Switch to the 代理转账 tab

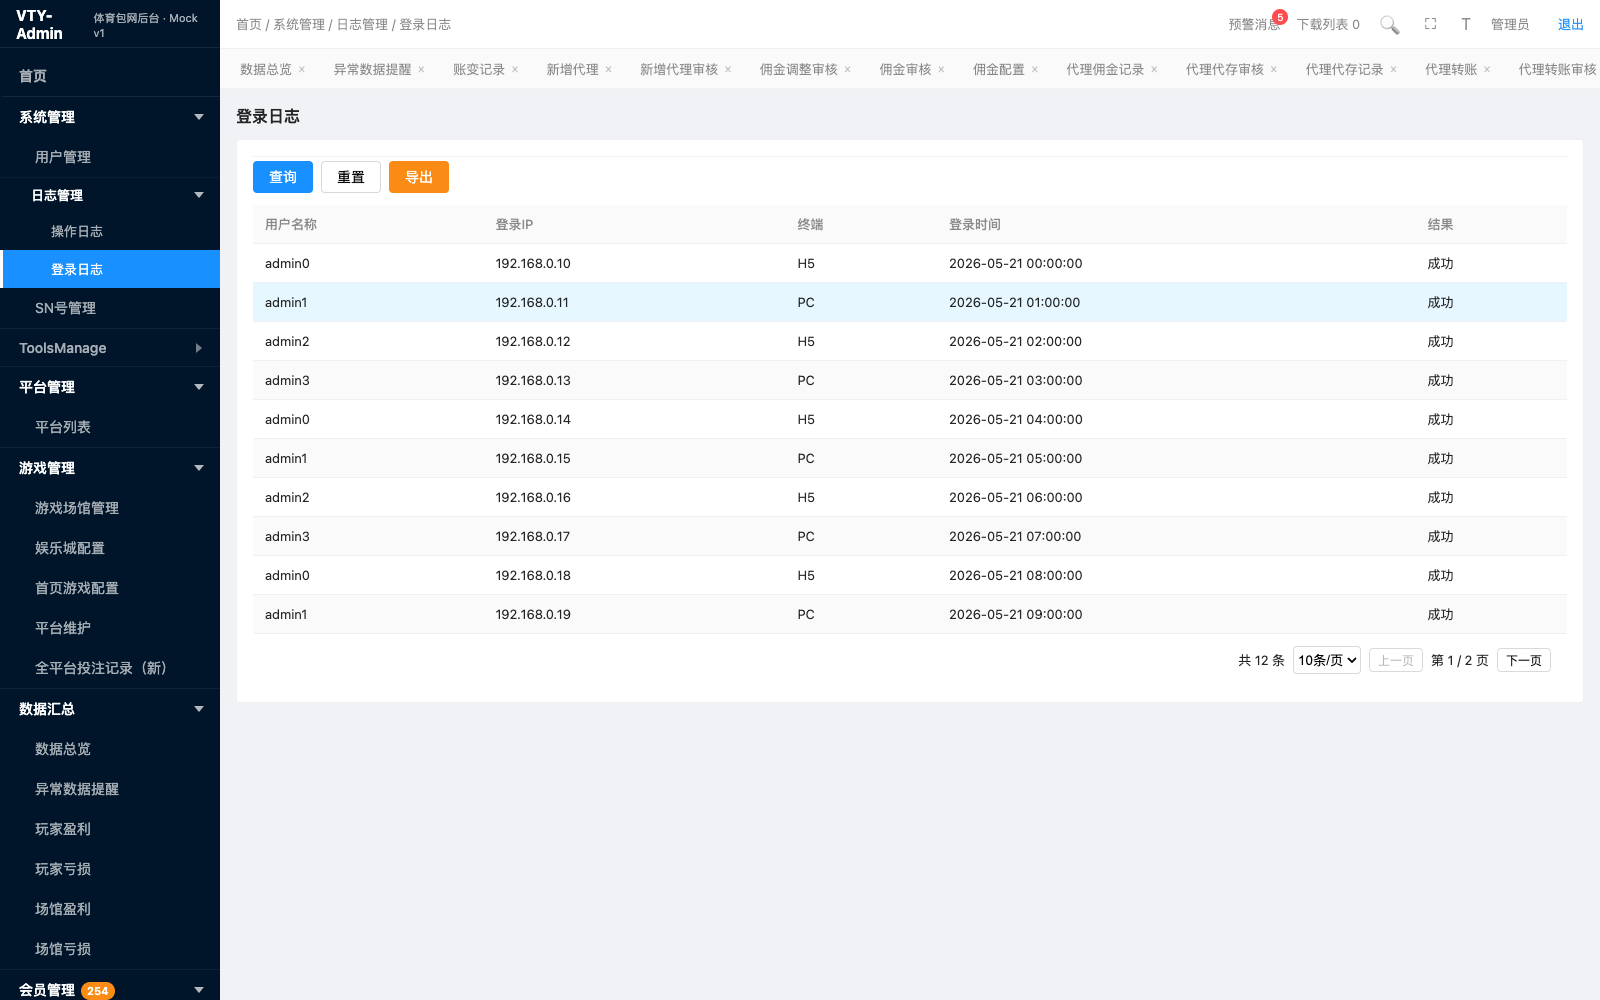(x=1451, y=70)
